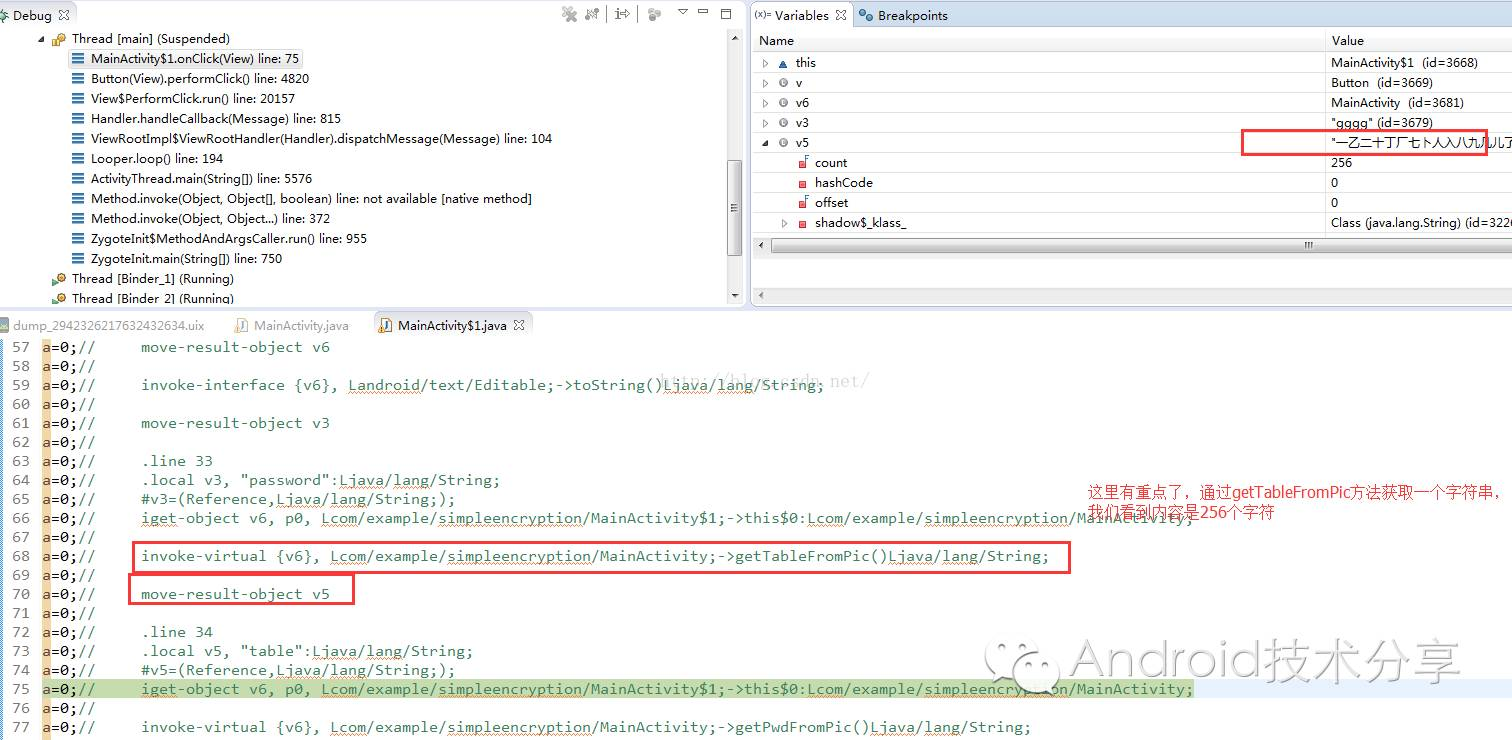Click code line 64 .local v3 "password"
1512x740 pixels.
[x=320, y=480]
